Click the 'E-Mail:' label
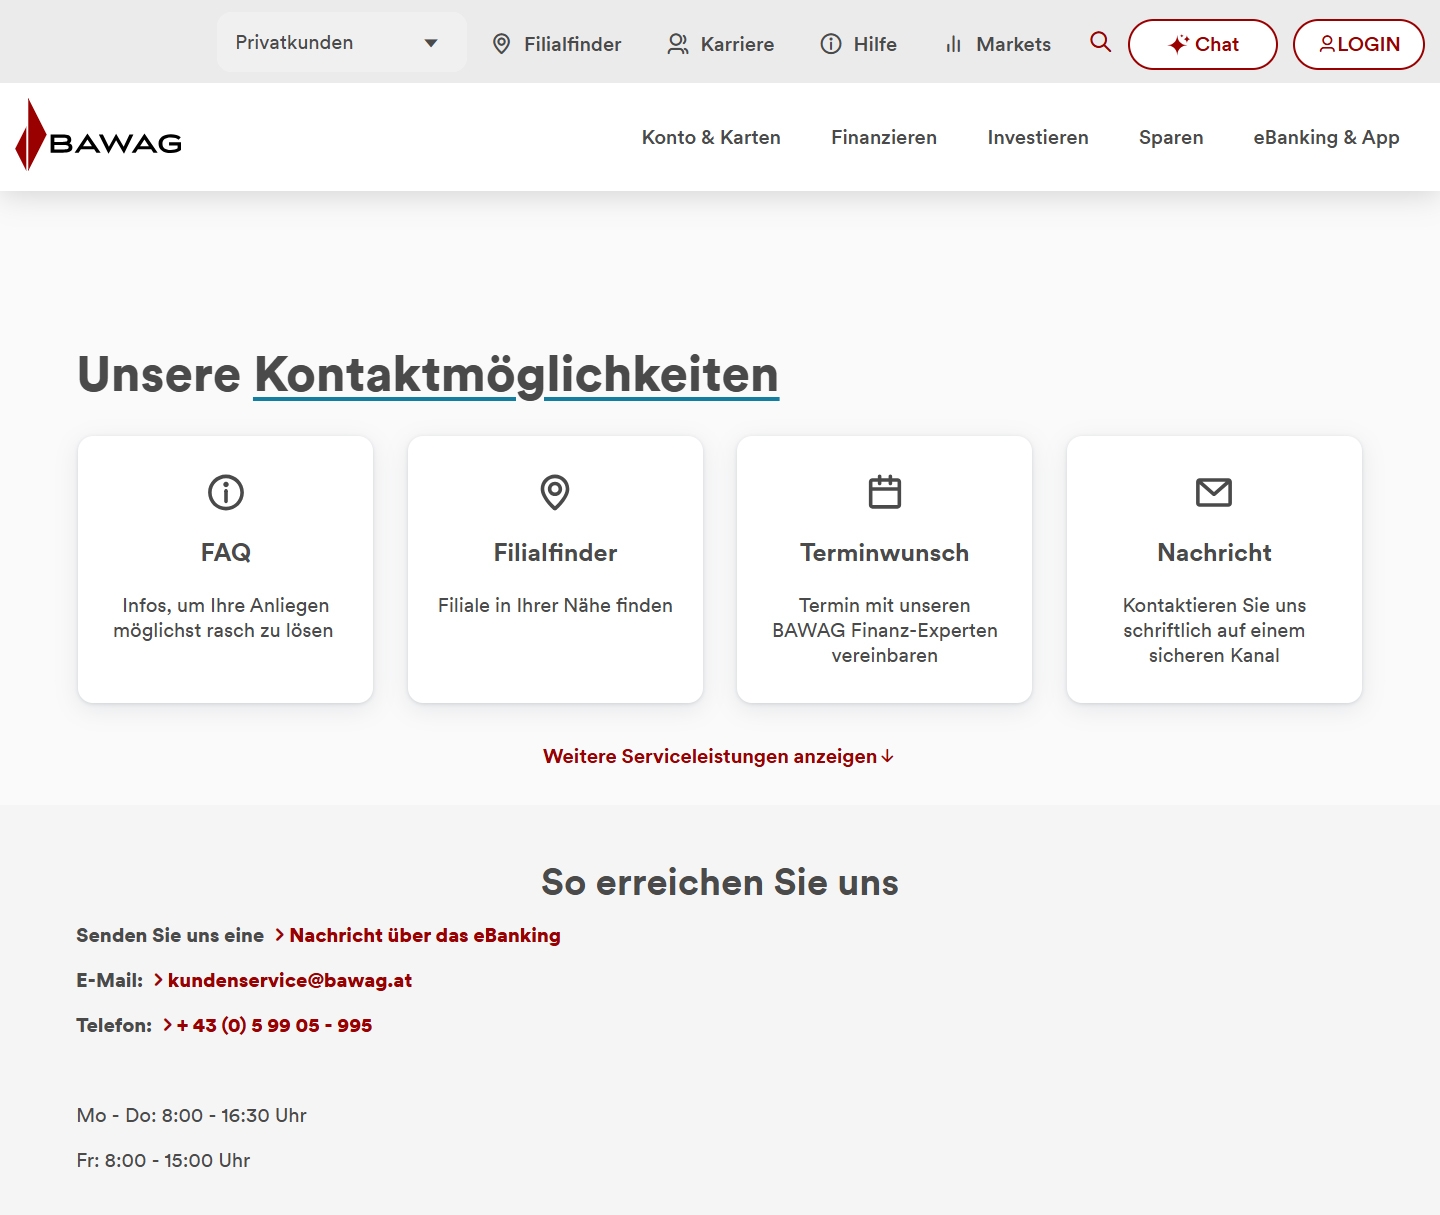 tap(110, 980)
